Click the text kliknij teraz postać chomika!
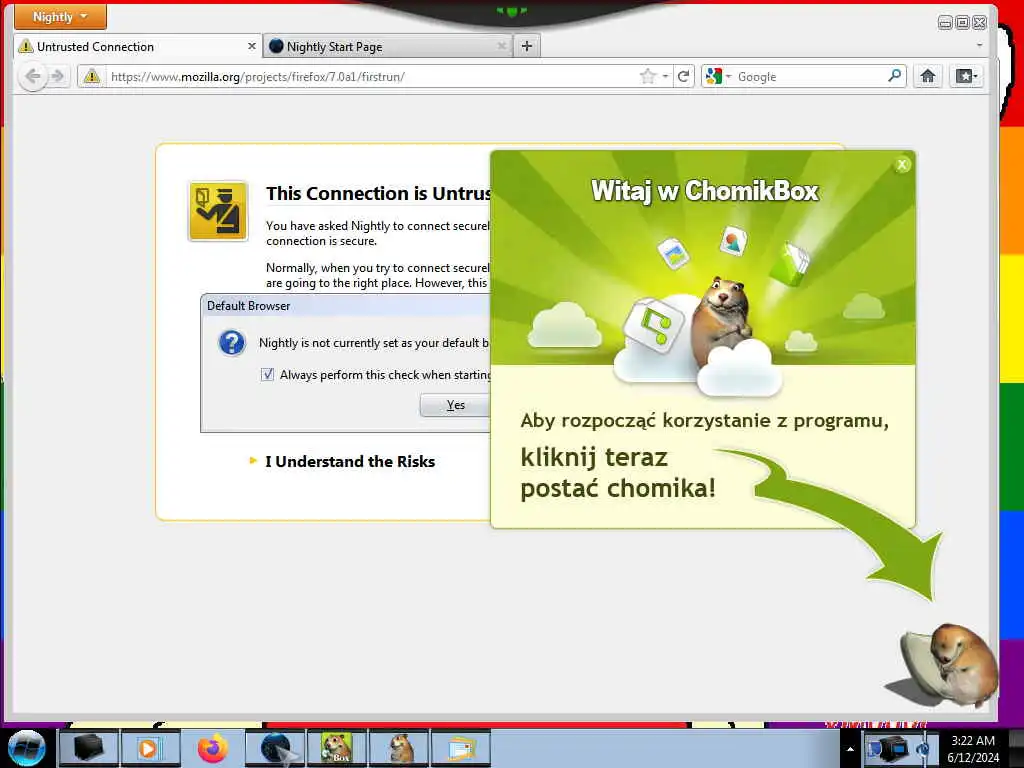 [x=618, y=473]
